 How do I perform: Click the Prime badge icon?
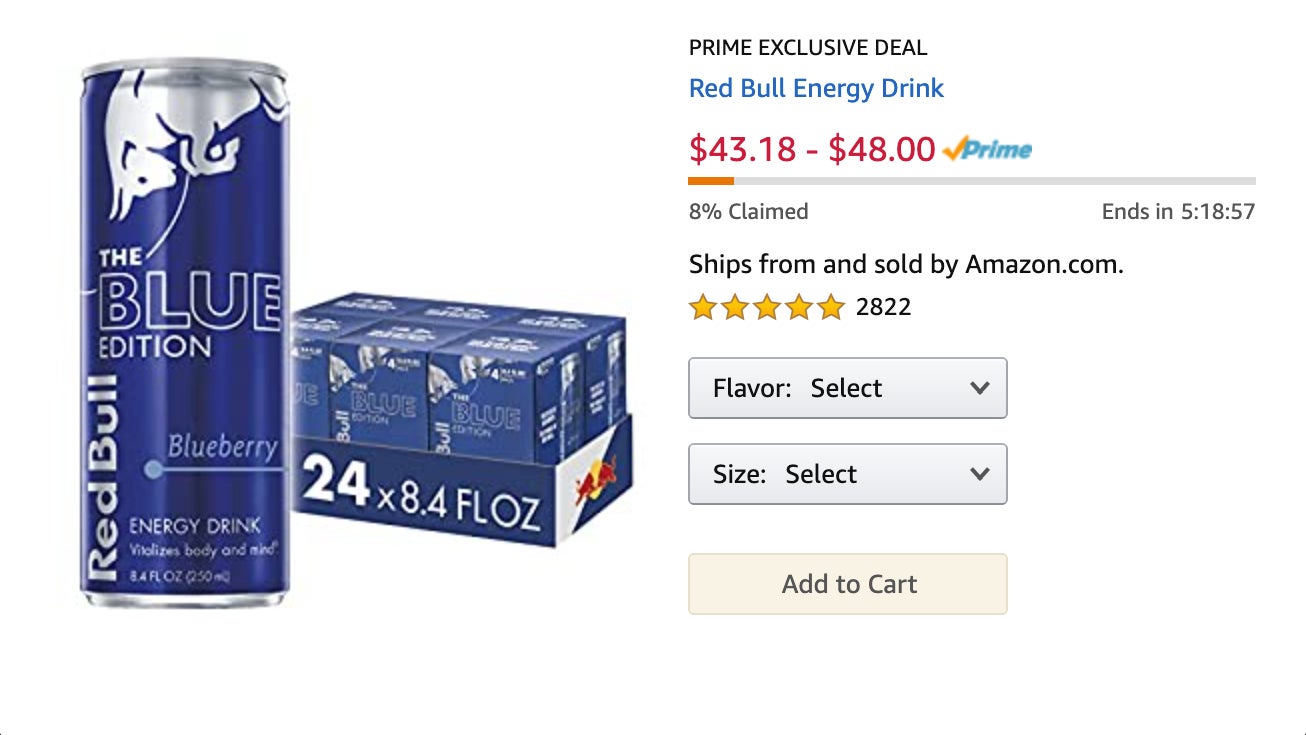pos(986,149)
